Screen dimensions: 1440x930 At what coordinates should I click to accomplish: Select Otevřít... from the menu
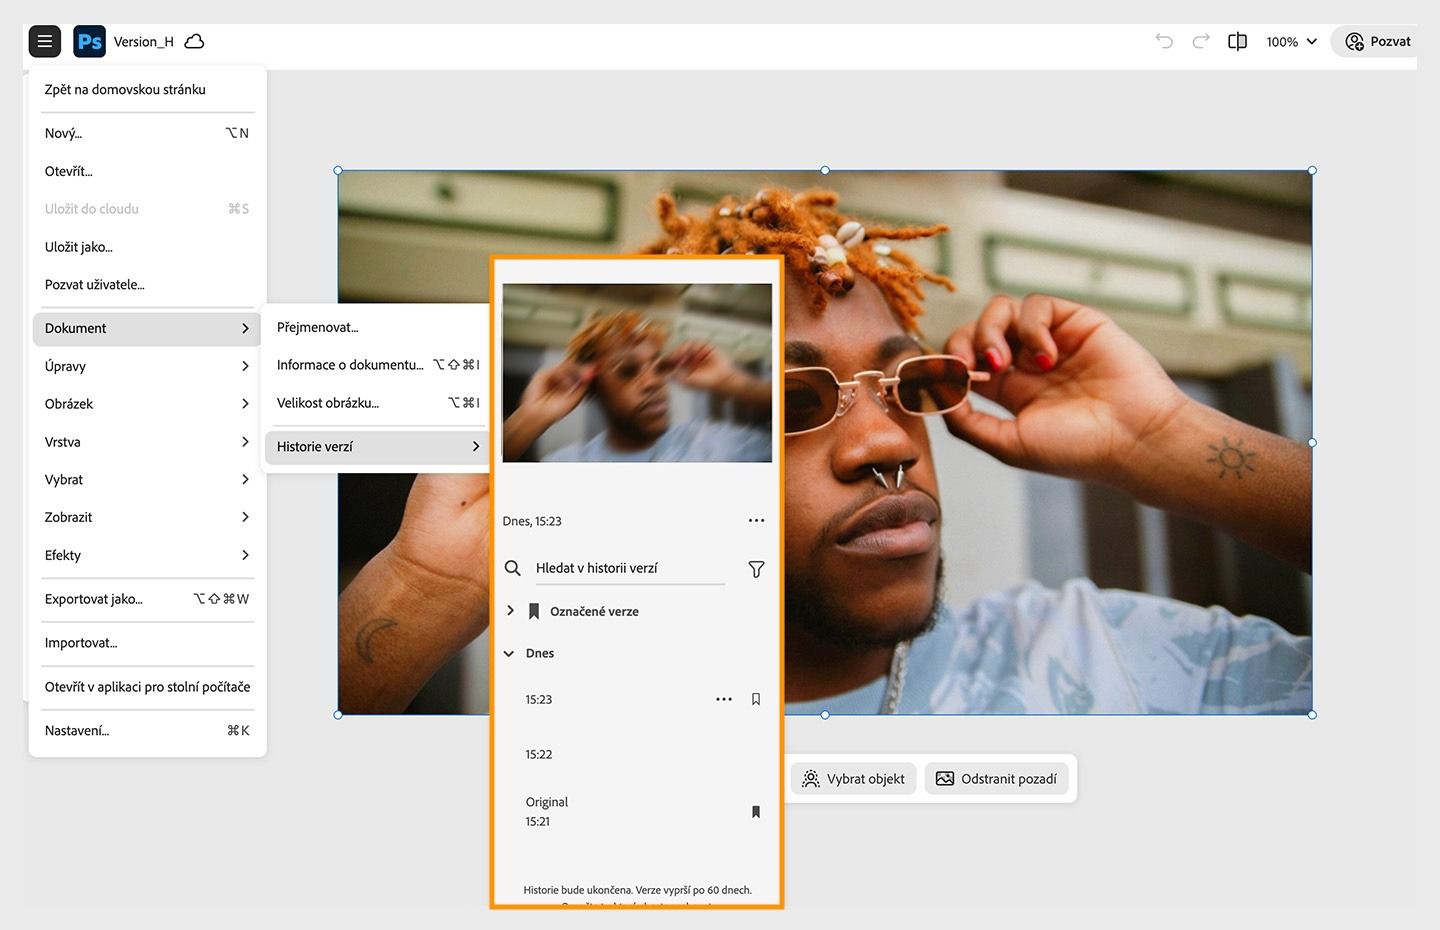click(x=147, y=171)
